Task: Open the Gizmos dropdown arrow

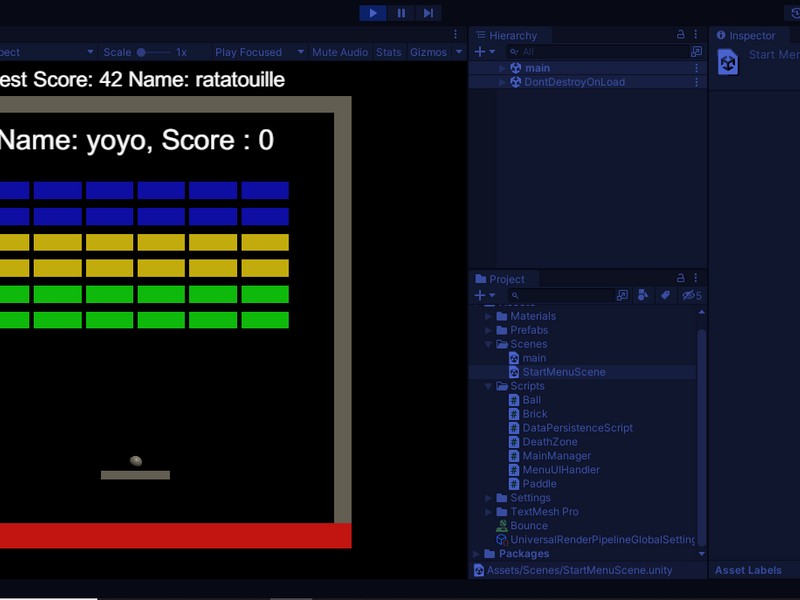Action: pyautogui.click(x=459, y=52)
